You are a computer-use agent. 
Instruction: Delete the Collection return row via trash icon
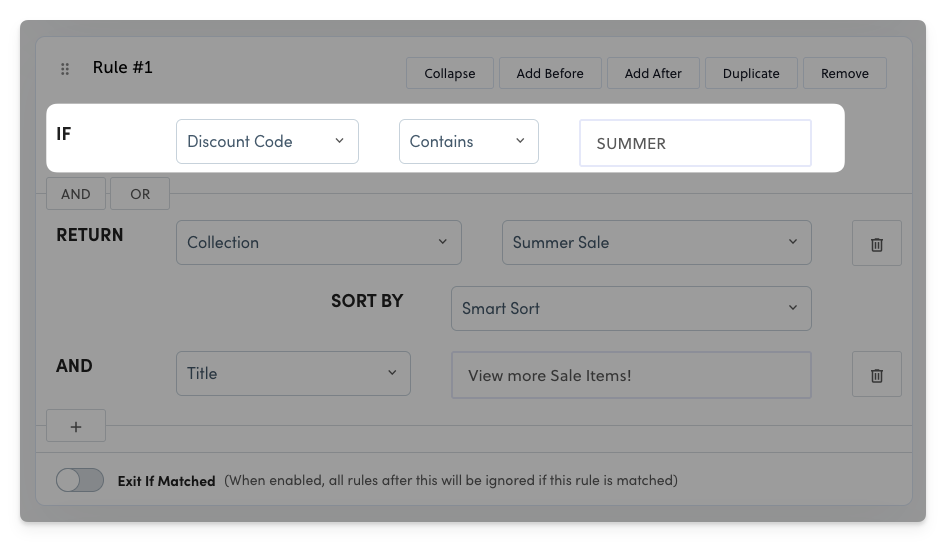click(877, 243)
